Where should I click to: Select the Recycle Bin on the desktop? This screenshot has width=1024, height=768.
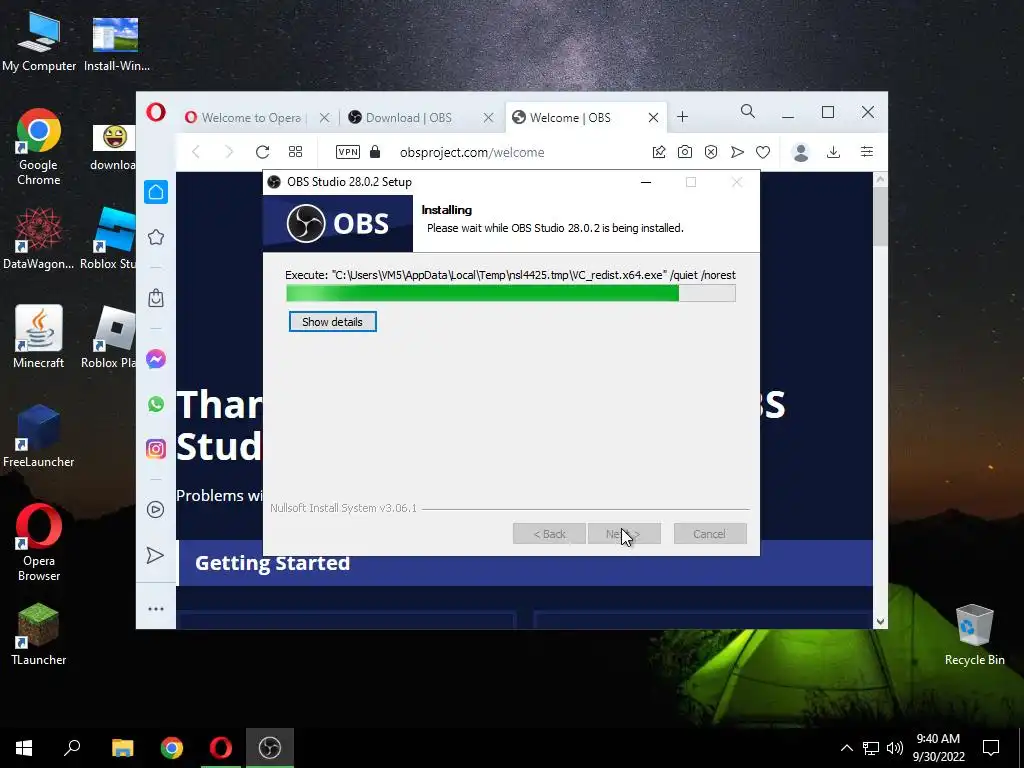point(974,635)
